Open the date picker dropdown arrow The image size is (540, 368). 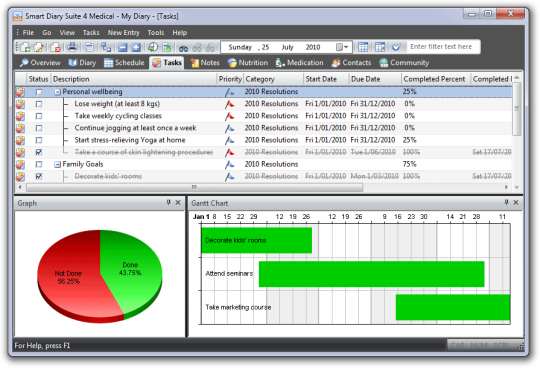pos(346,47)
